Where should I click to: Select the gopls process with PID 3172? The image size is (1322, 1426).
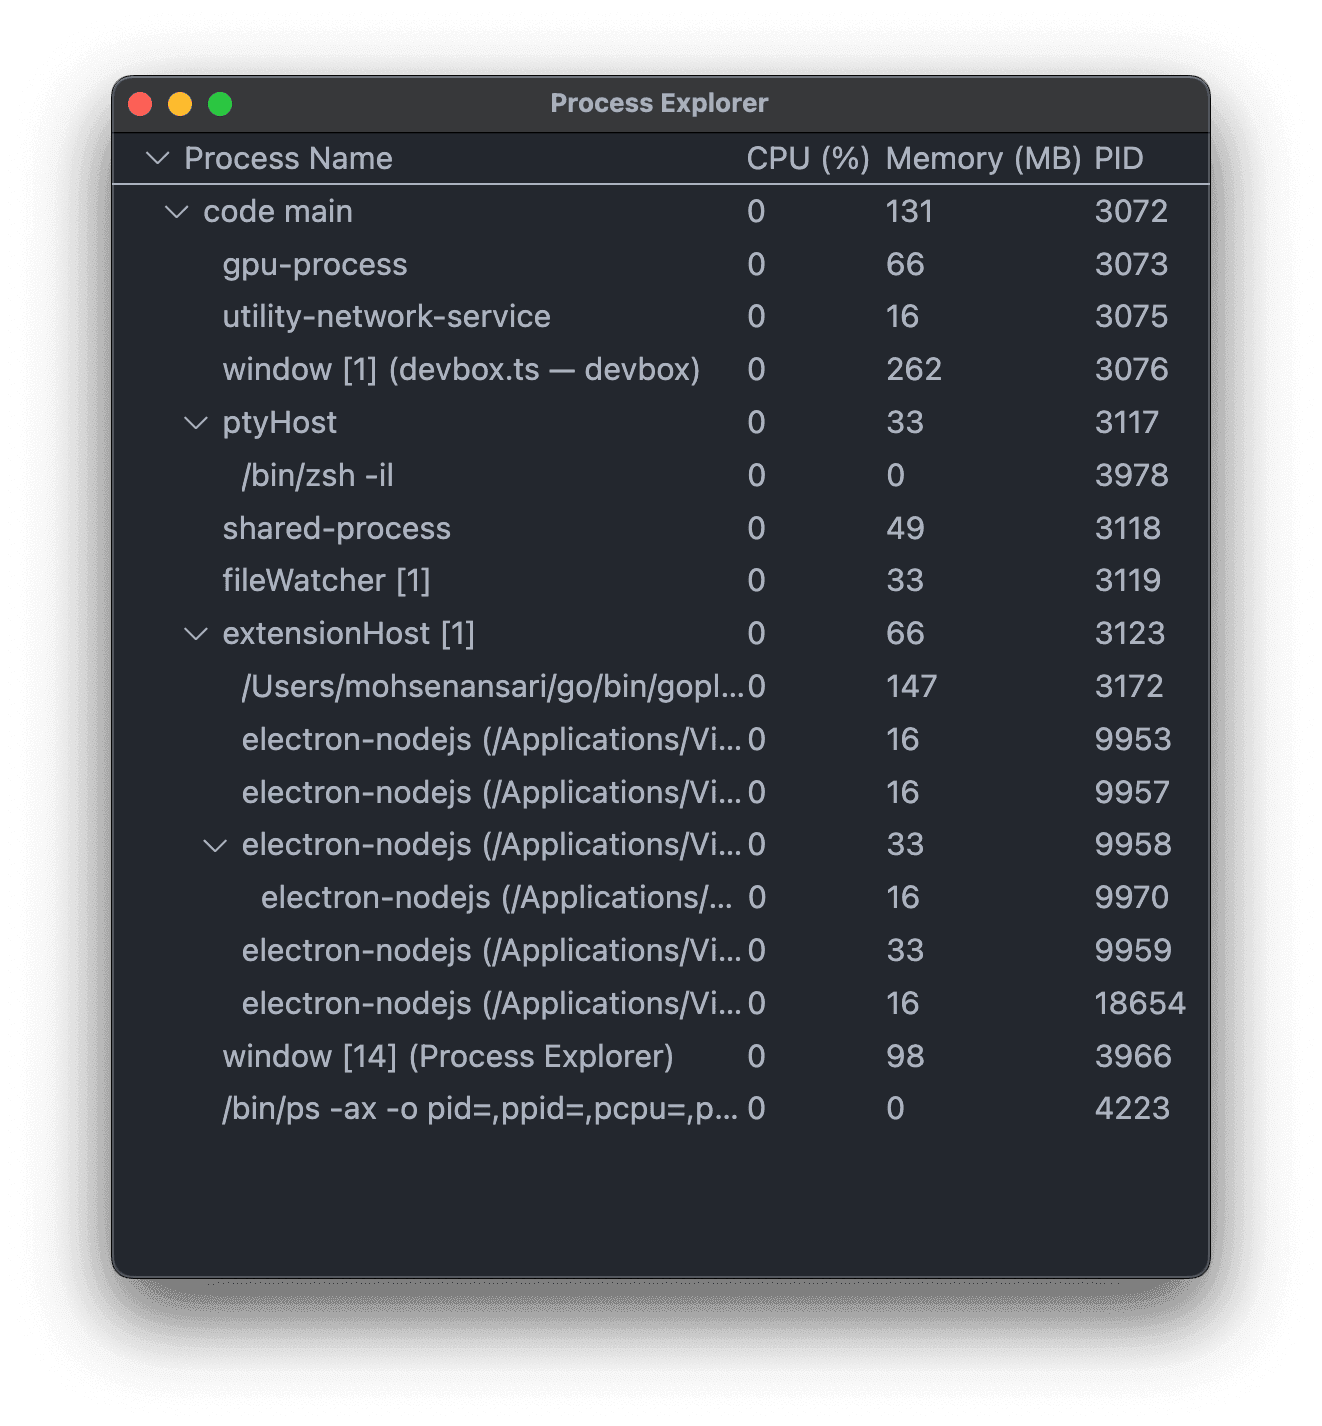pos(661,687)
